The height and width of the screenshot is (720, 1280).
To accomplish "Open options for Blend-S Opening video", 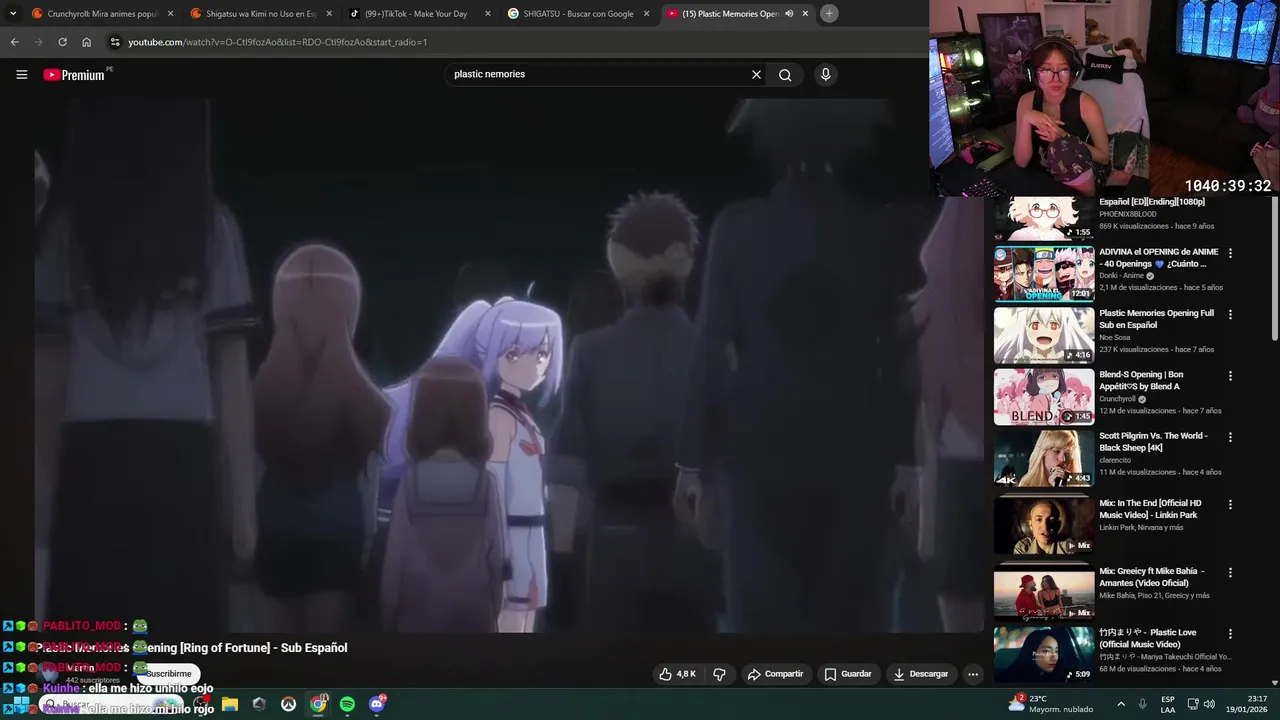I will (1230, 376).
